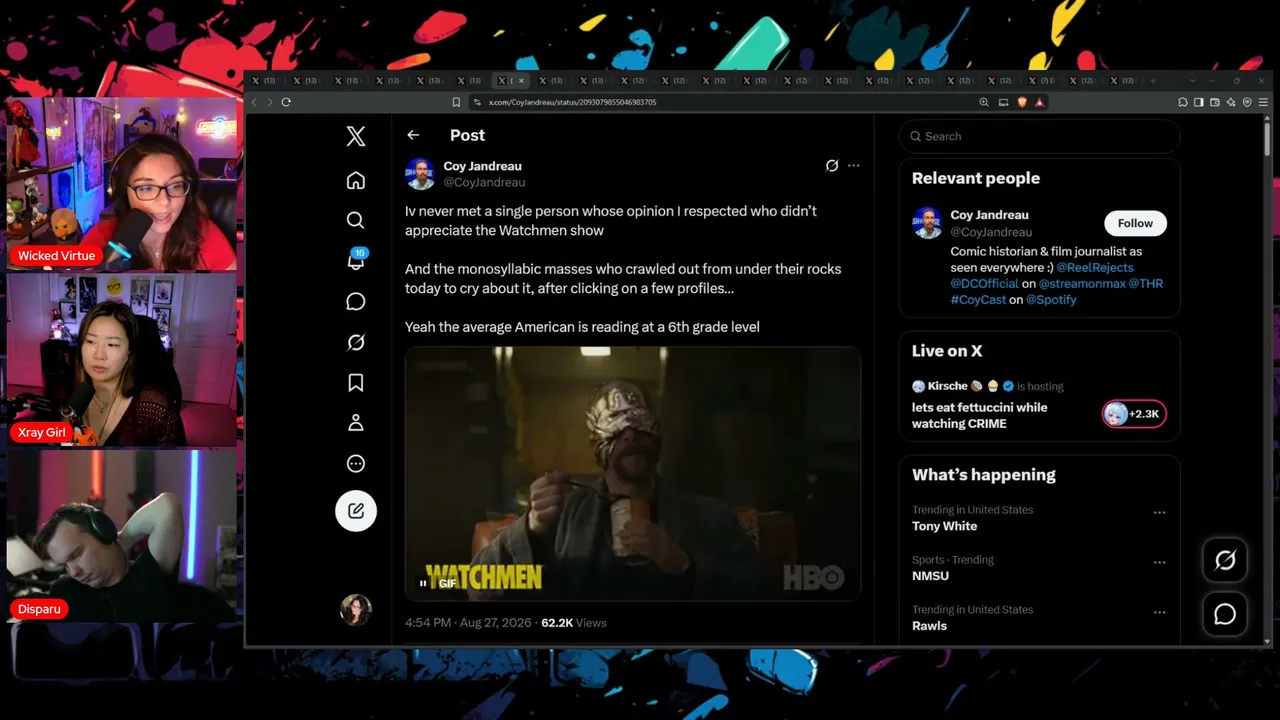Toggle the Brave sidebar panel
The height and width of the screenshot is (720, 1280).
tap(1199, 102)
